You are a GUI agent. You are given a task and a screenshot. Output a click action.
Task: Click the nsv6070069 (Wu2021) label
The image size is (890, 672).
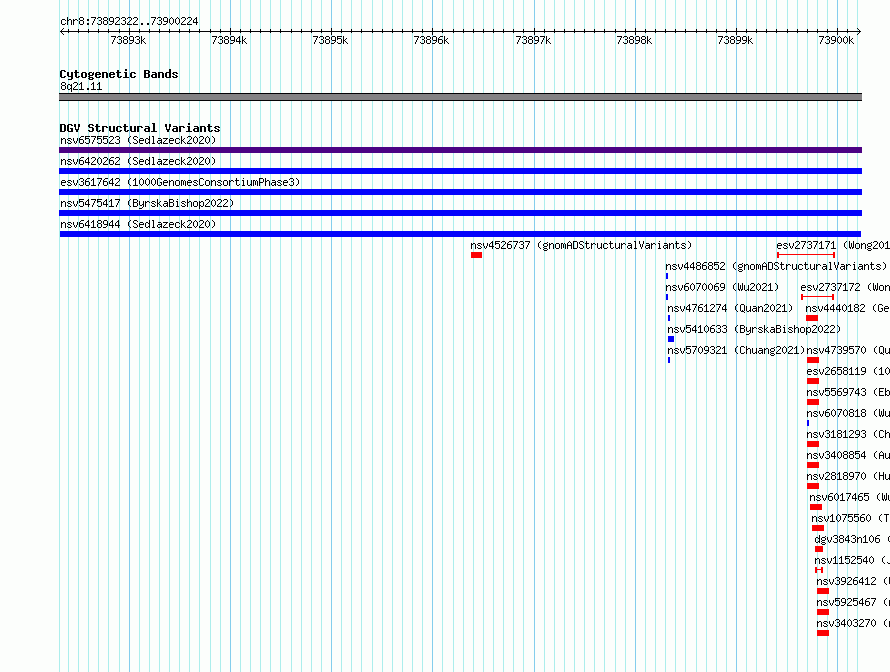click(722, 287)
